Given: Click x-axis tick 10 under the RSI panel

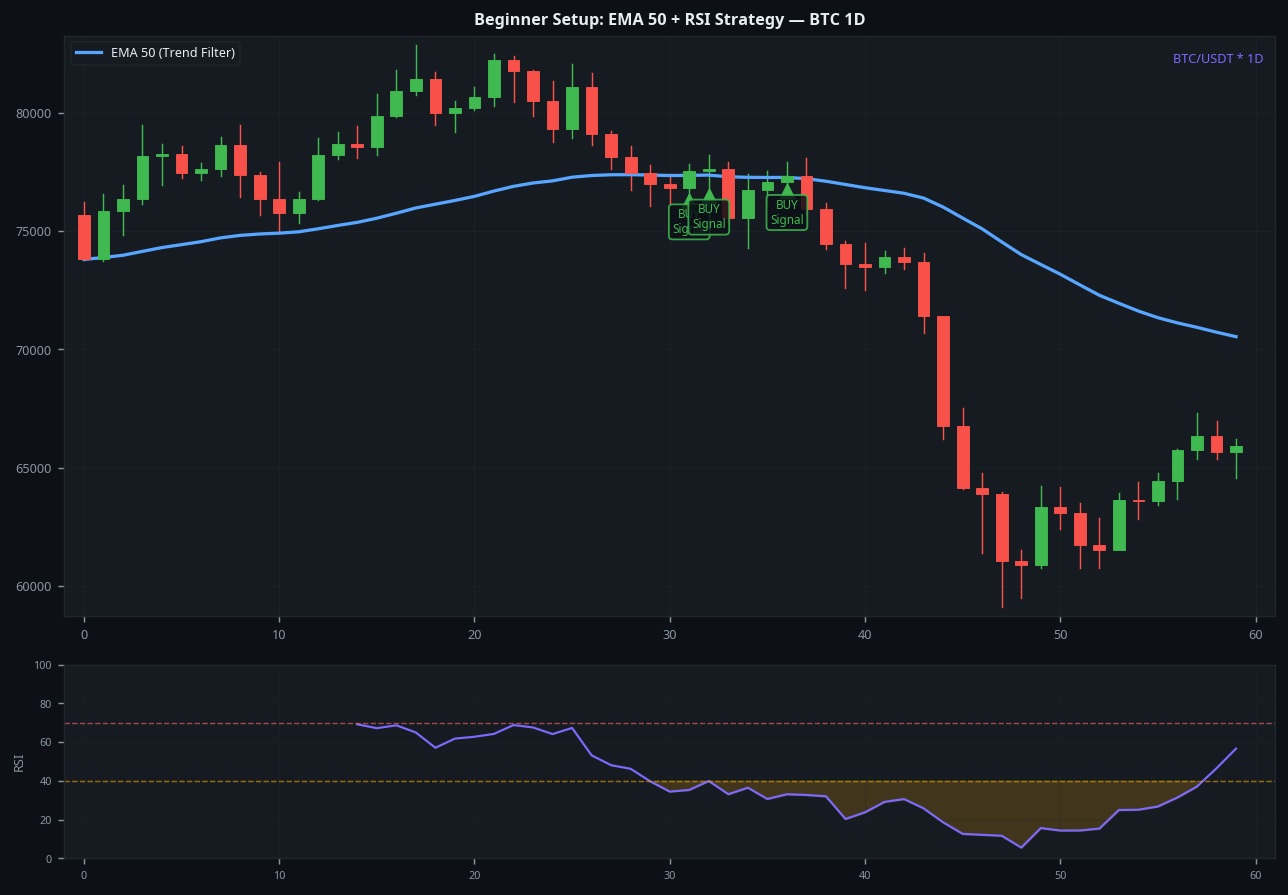Looking at the screenshot, I should 279,875.
